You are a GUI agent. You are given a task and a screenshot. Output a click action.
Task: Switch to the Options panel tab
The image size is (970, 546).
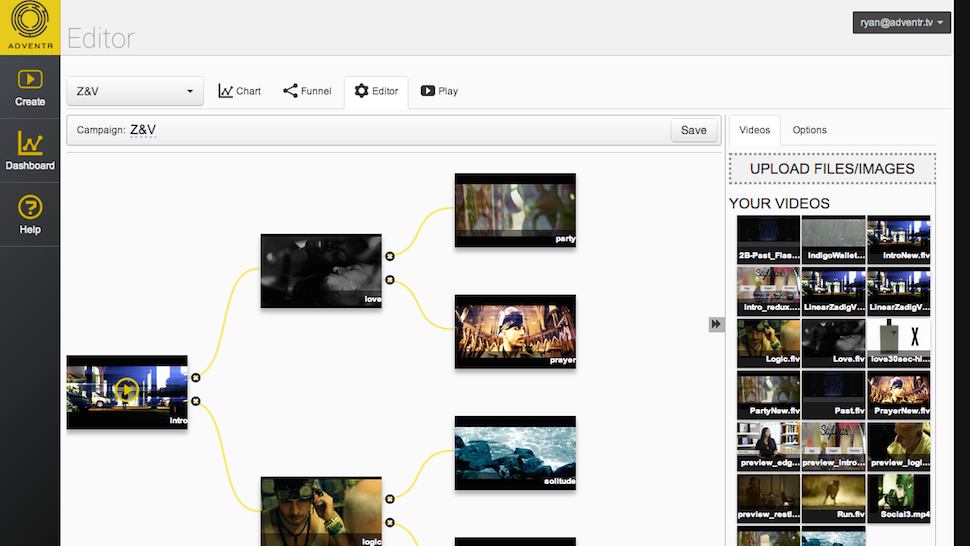[x=809, y=130]
